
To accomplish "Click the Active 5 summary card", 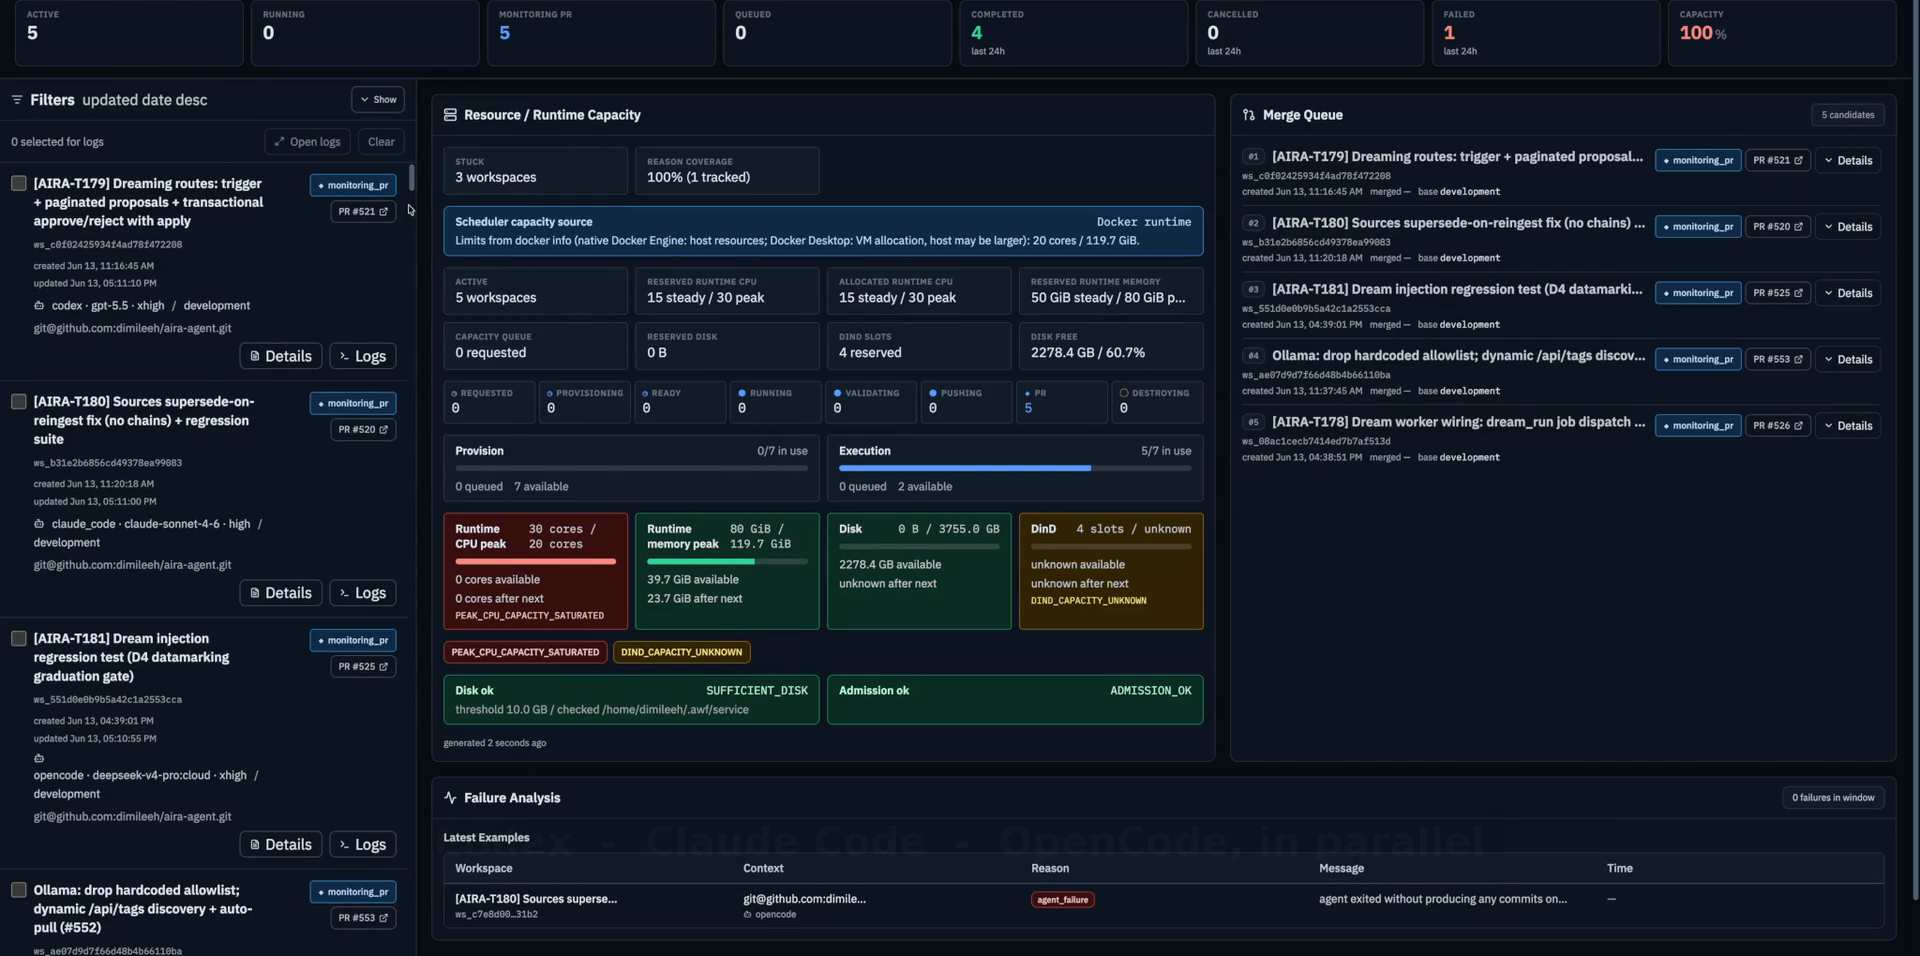I will [128, 33].
